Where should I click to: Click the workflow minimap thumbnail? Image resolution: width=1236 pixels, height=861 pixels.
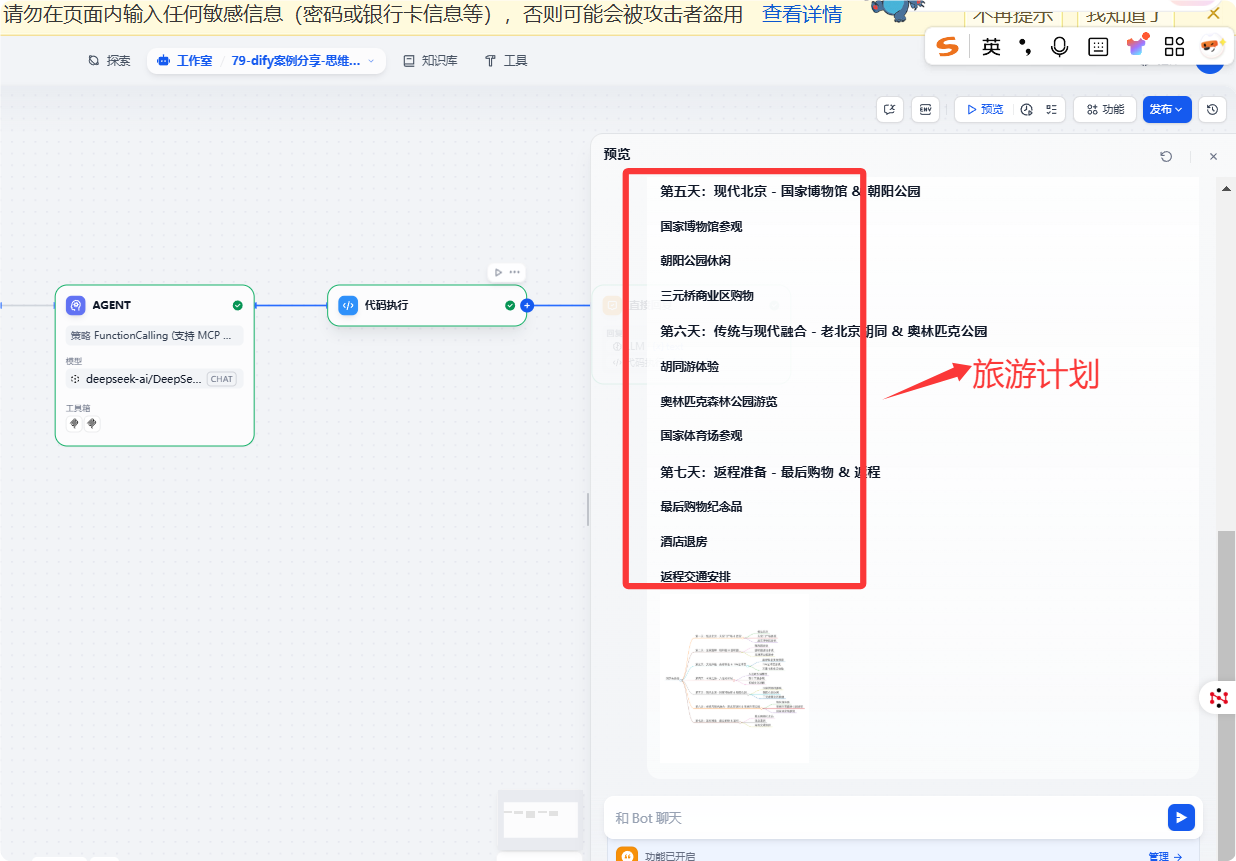coord(540,820)
